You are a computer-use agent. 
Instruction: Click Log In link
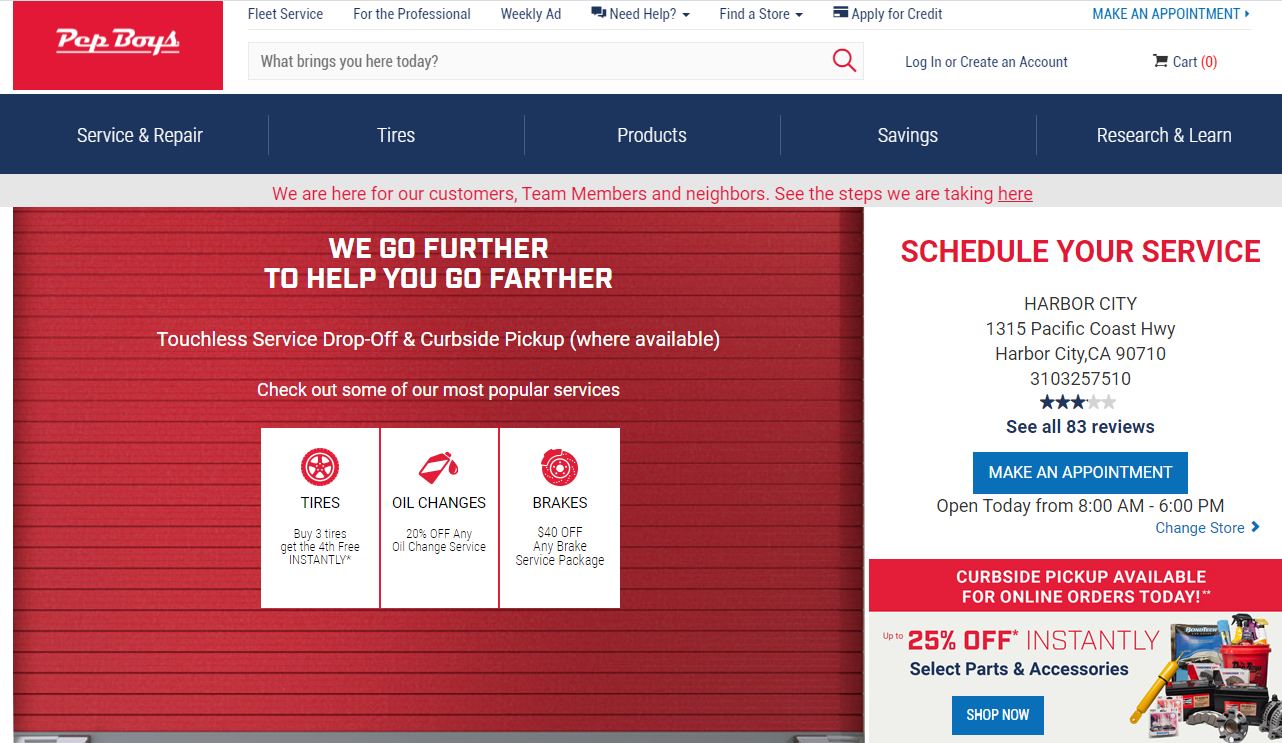click(923, 62)
